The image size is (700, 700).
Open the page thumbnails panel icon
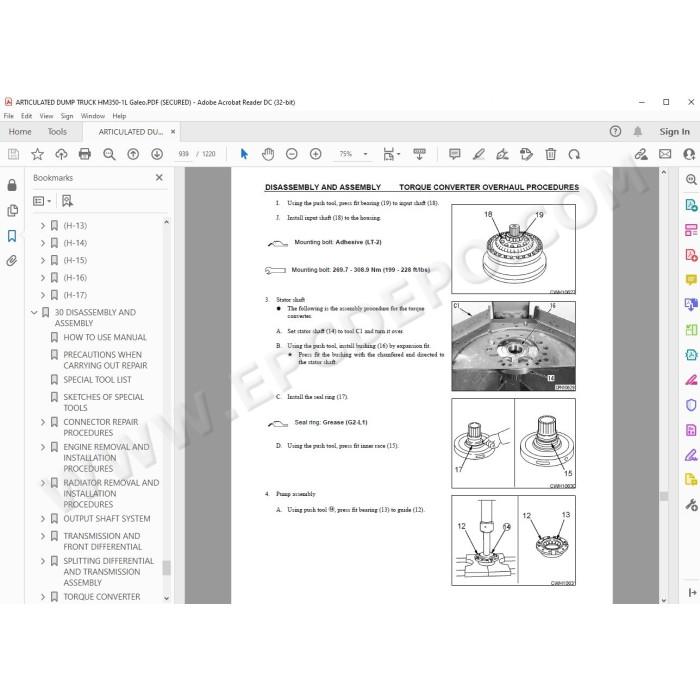point(12,210)
